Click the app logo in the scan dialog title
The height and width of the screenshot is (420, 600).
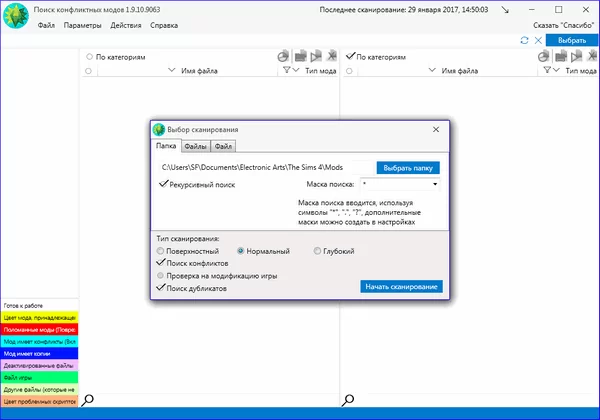click(158, 129)
